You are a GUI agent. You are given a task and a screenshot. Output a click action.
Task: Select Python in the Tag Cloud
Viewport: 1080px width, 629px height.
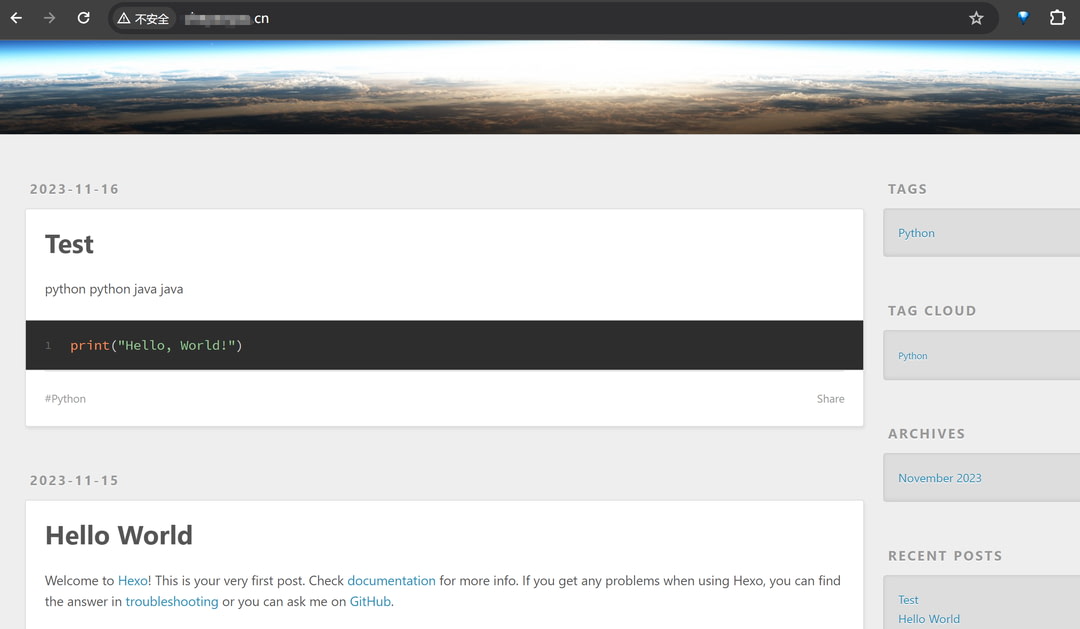click(x=912, y=356)
